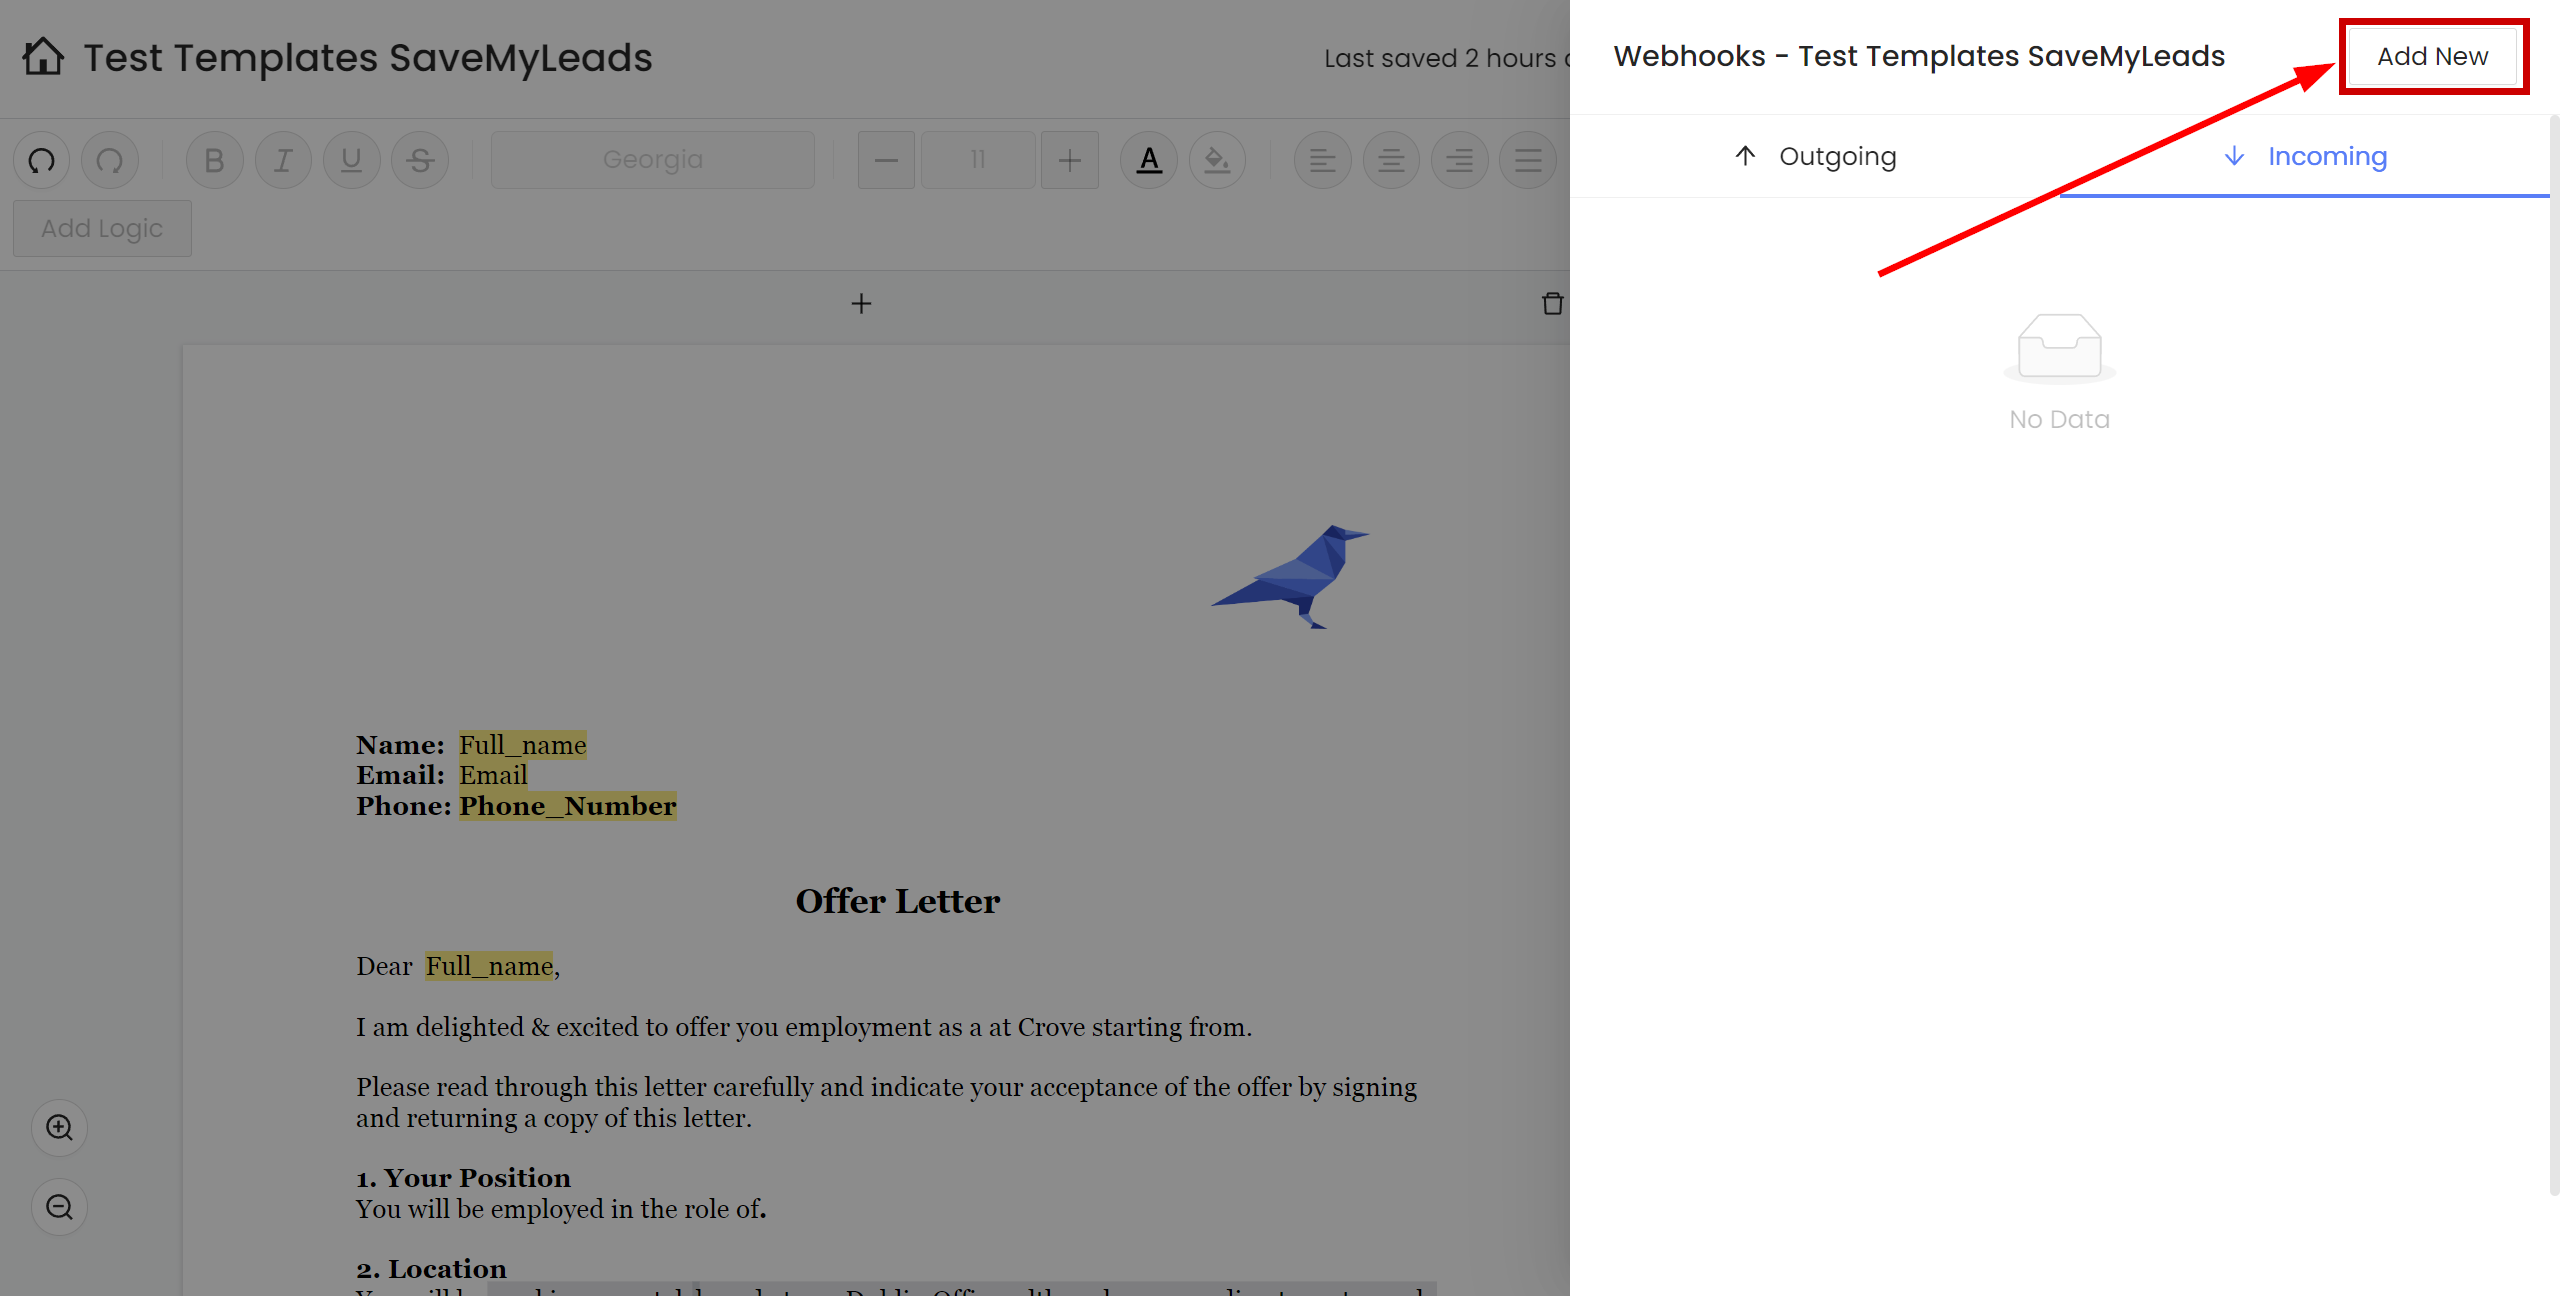Open the text color picker
The height and width of the screenshot is (1296, 2560).
1149,160
